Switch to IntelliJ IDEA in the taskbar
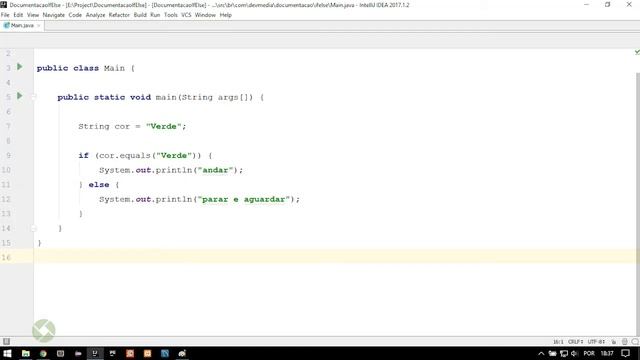Viewport: 640px width, 360px height. click(x=95, y=353)
